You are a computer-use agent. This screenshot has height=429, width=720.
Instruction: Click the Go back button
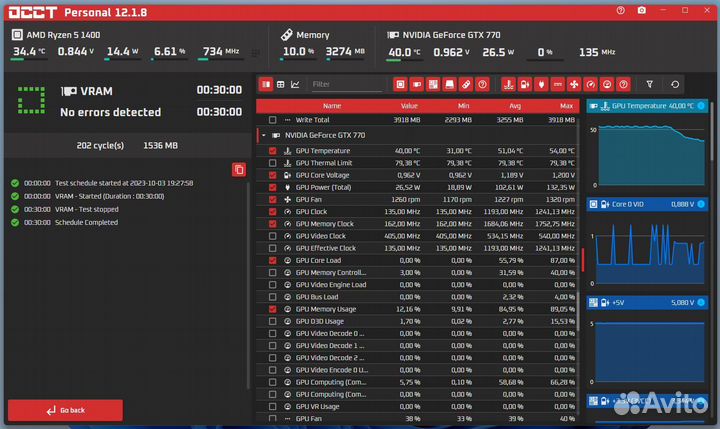point(65,410)
